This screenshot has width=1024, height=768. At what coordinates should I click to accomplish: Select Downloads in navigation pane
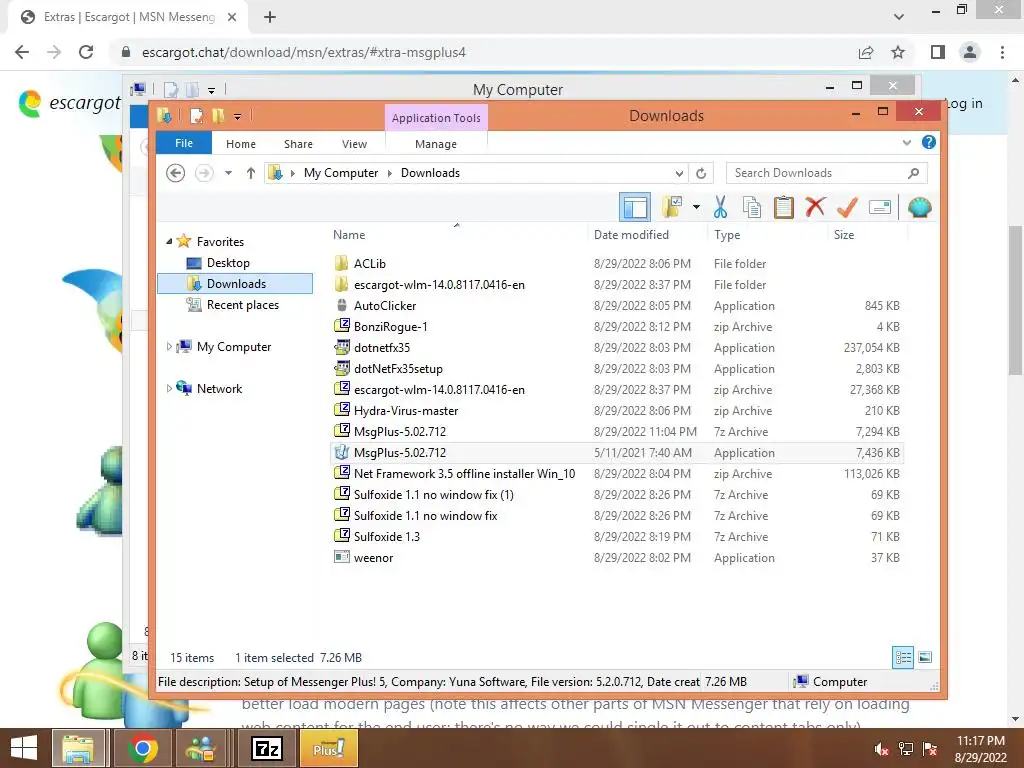pos(235,283)
